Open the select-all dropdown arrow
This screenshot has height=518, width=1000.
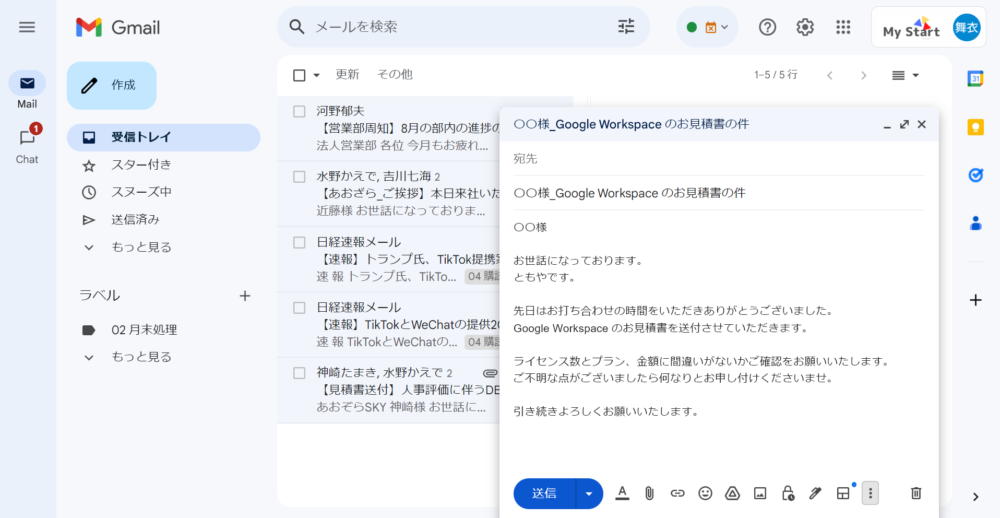pyautogui.click(x=316, y=75)
